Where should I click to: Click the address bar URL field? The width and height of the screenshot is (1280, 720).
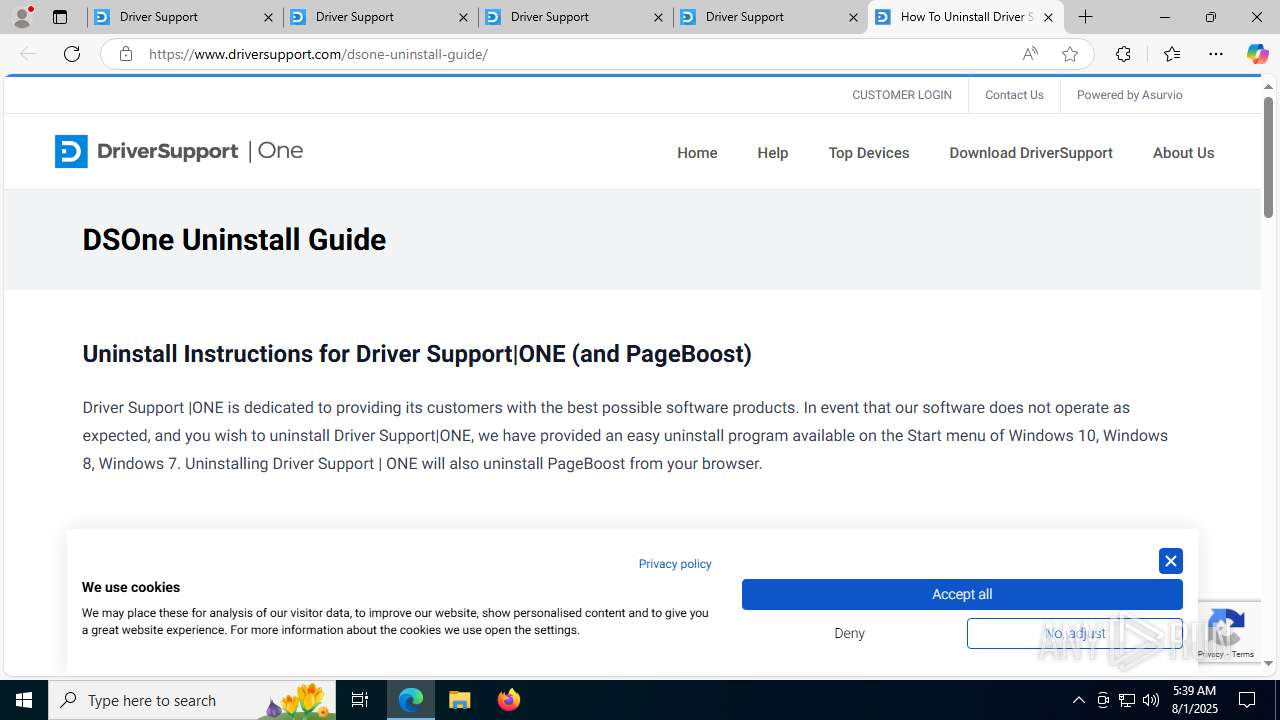580,54
